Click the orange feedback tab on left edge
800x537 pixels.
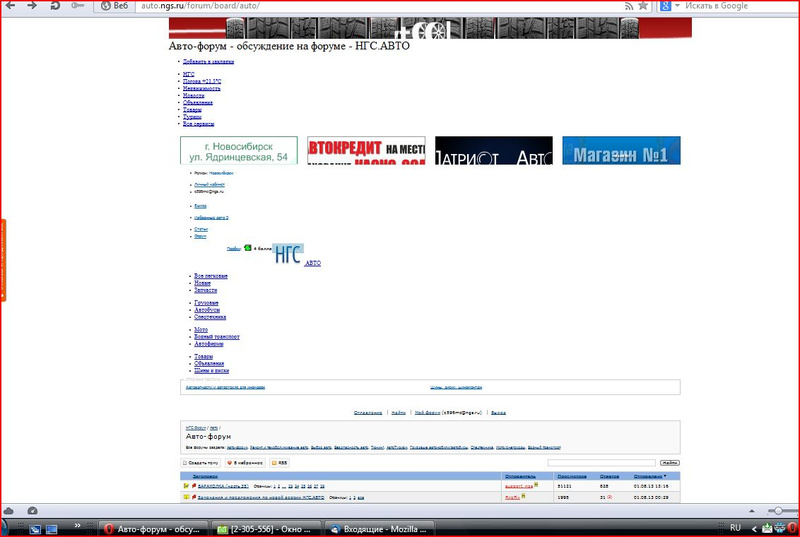(3, 261)
